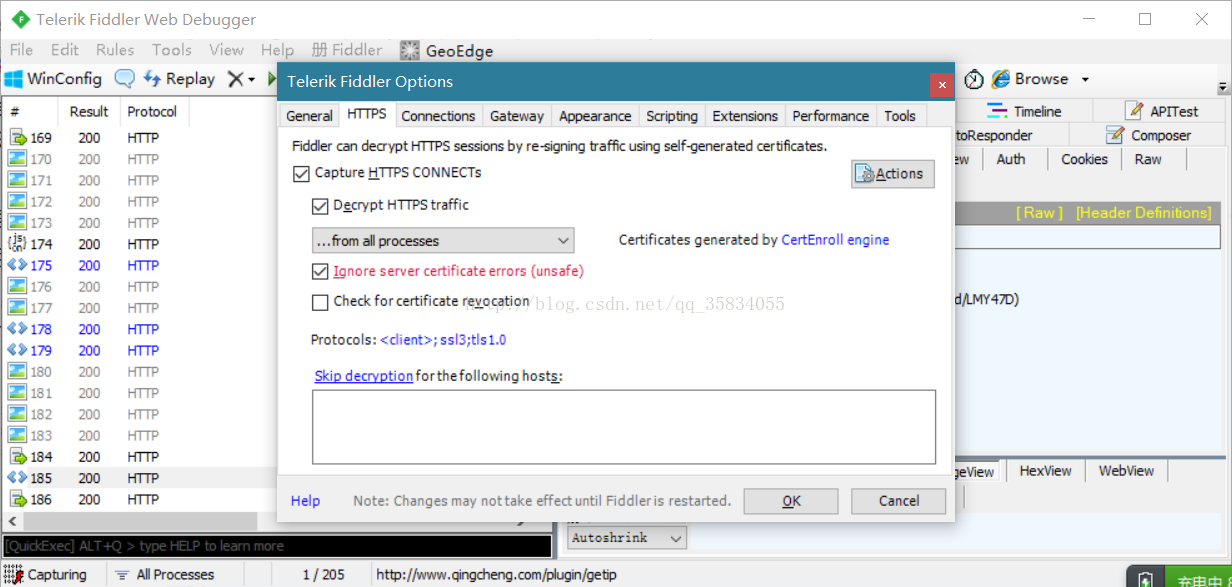
Task: Click the blue arrows icon of session 175
Action: (x=17, y=265)
